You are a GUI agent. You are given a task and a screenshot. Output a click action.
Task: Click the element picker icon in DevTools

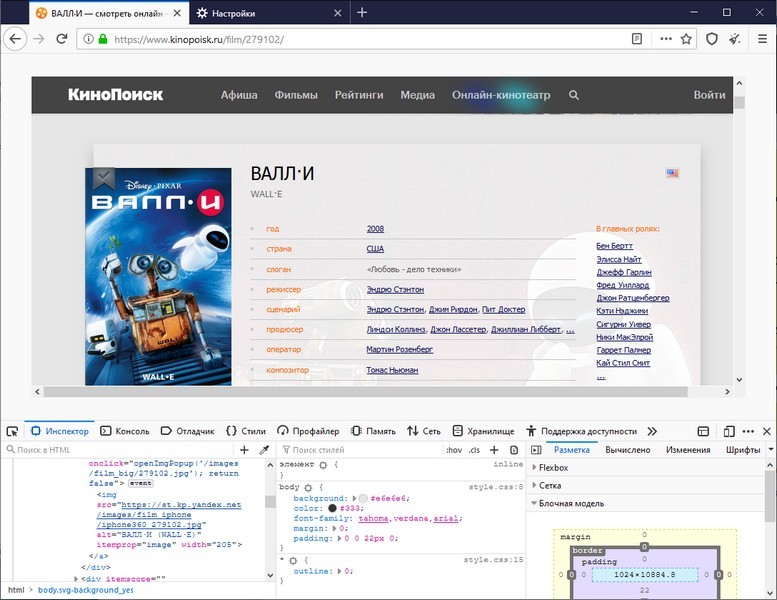coord(13,431)
